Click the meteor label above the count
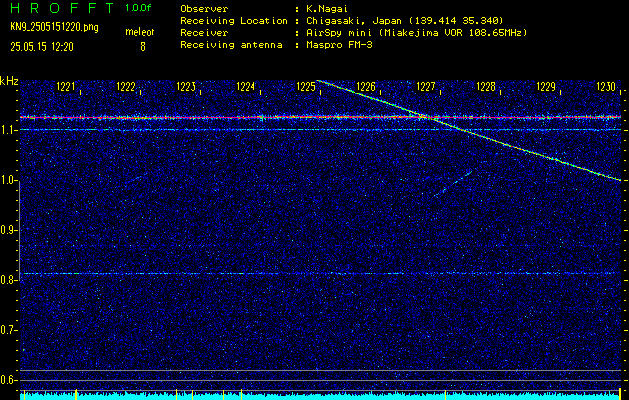Viewport: 629px width, 400px height. [x=140, y=32]
